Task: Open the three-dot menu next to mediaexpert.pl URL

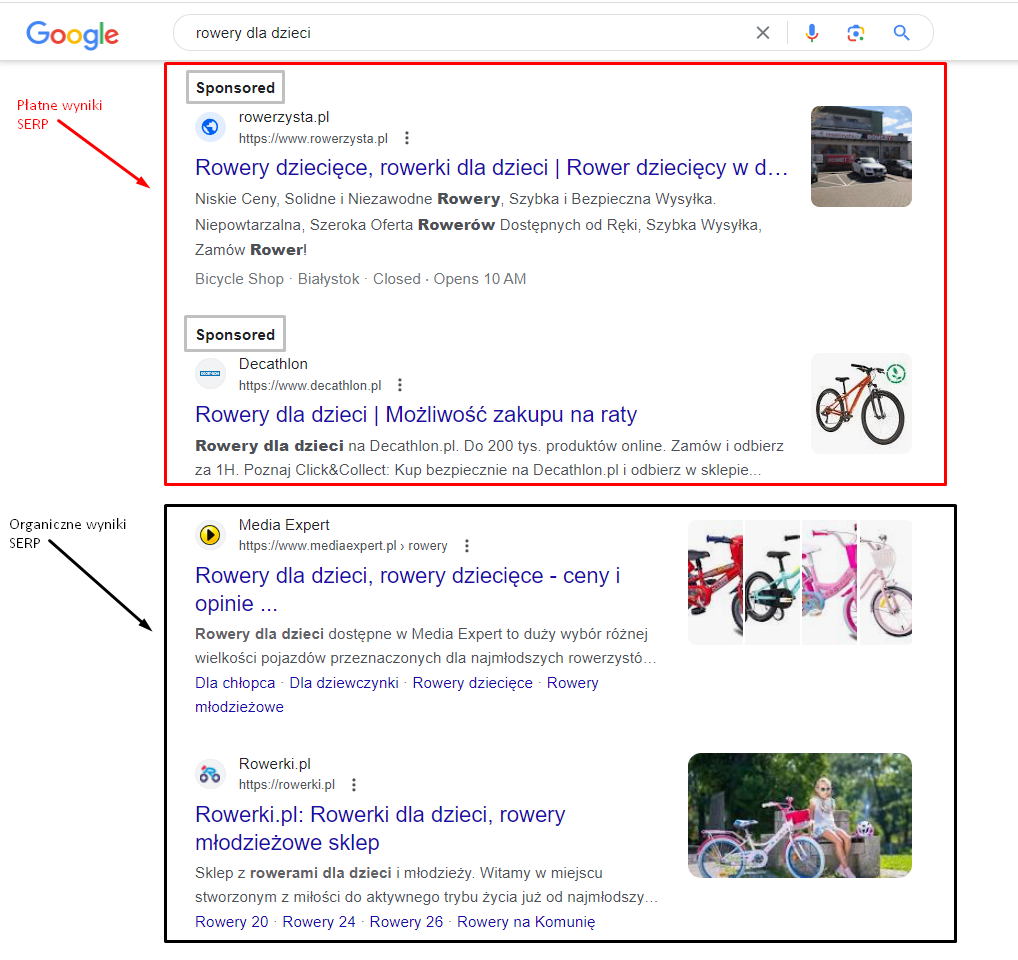Action: pos(467,546)
